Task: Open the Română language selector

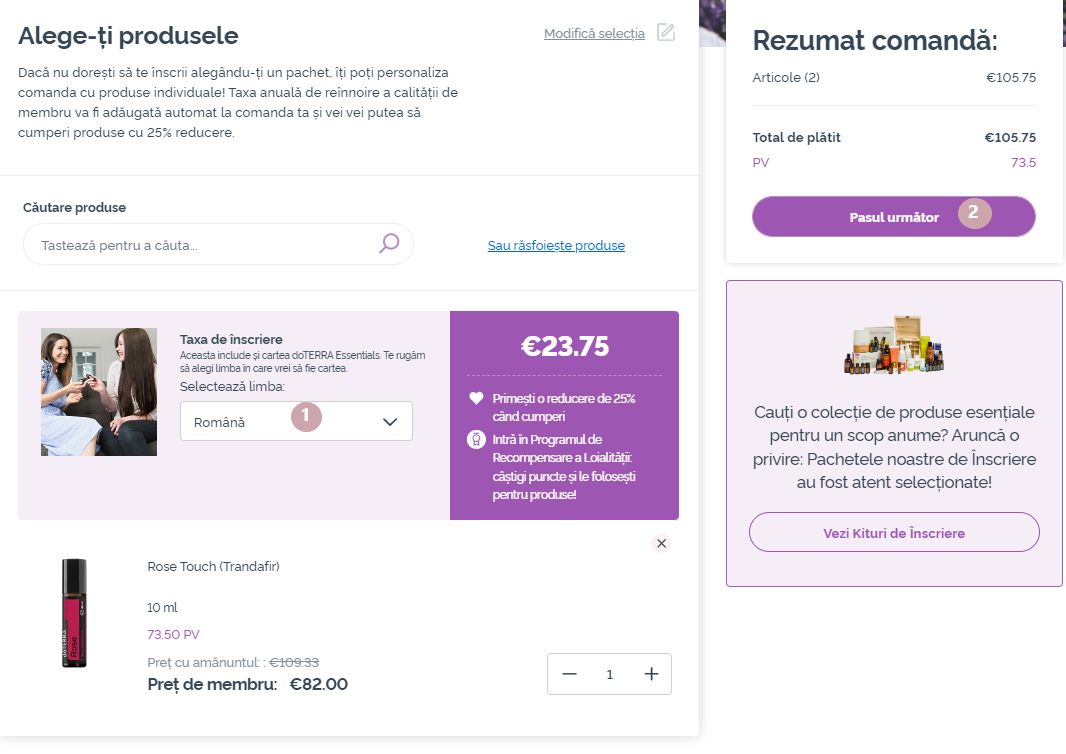Action: (x=296, y=421)
